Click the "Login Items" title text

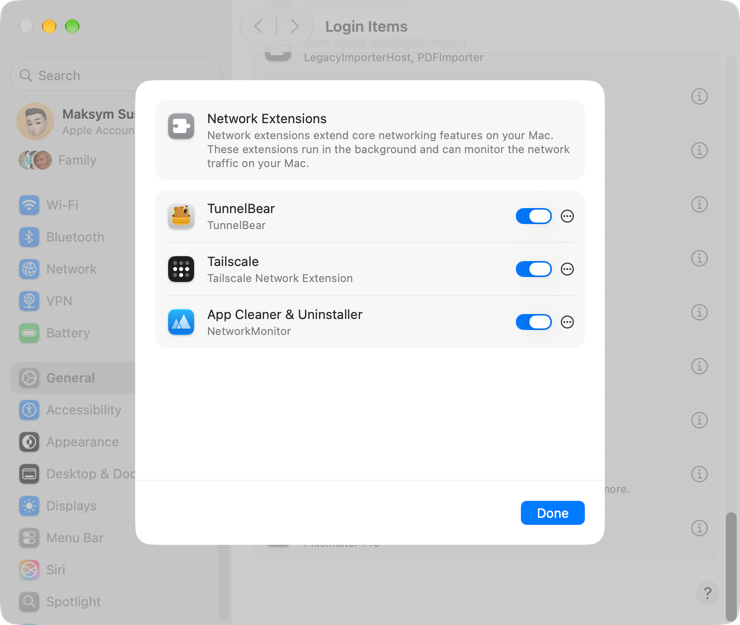coord(366,26)
